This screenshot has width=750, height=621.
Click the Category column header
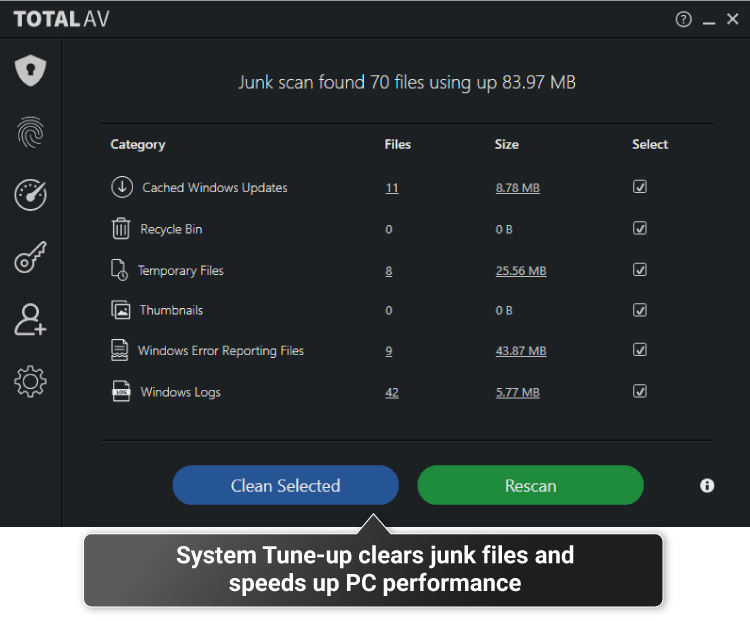[138, 144]
